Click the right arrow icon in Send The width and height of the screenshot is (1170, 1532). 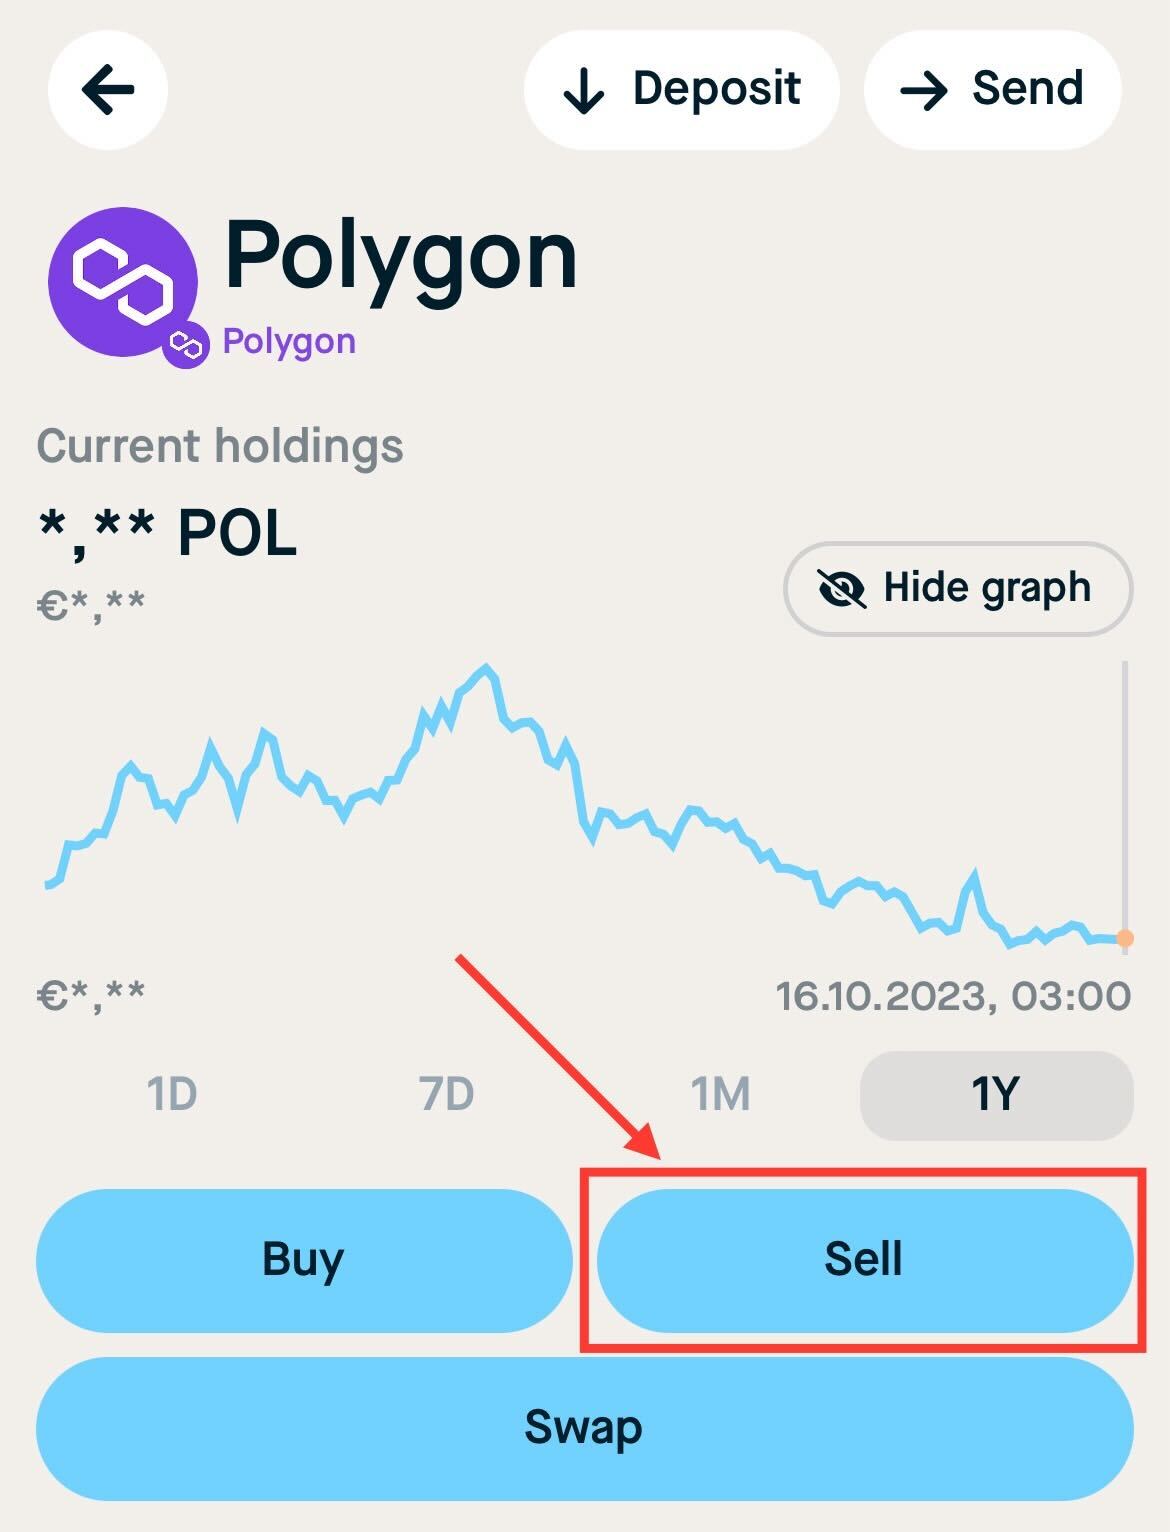pos(923,91)
